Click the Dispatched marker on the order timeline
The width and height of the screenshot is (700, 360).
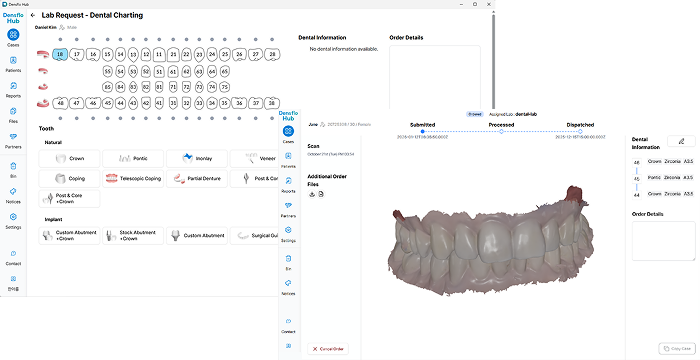click(580, 132)
